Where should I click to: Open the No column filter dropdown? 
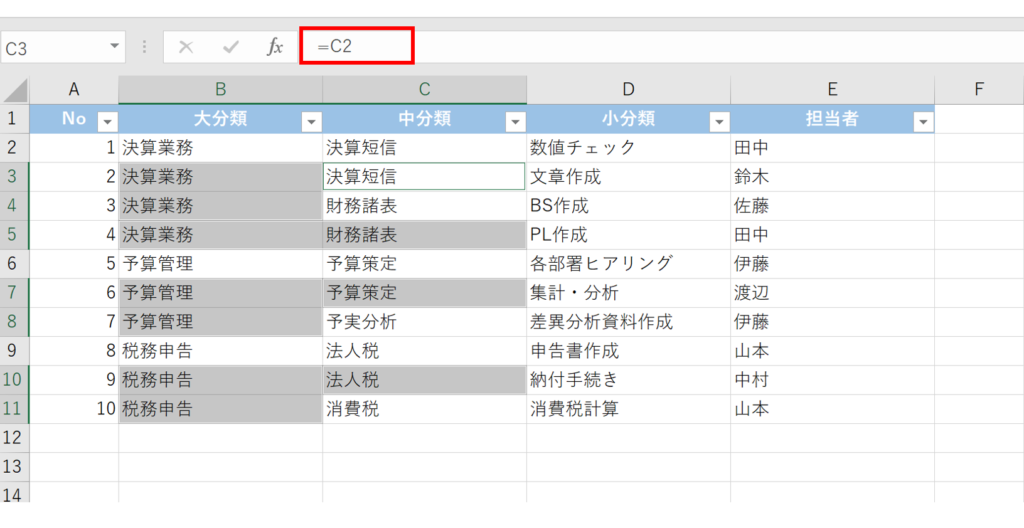point(107,122)
